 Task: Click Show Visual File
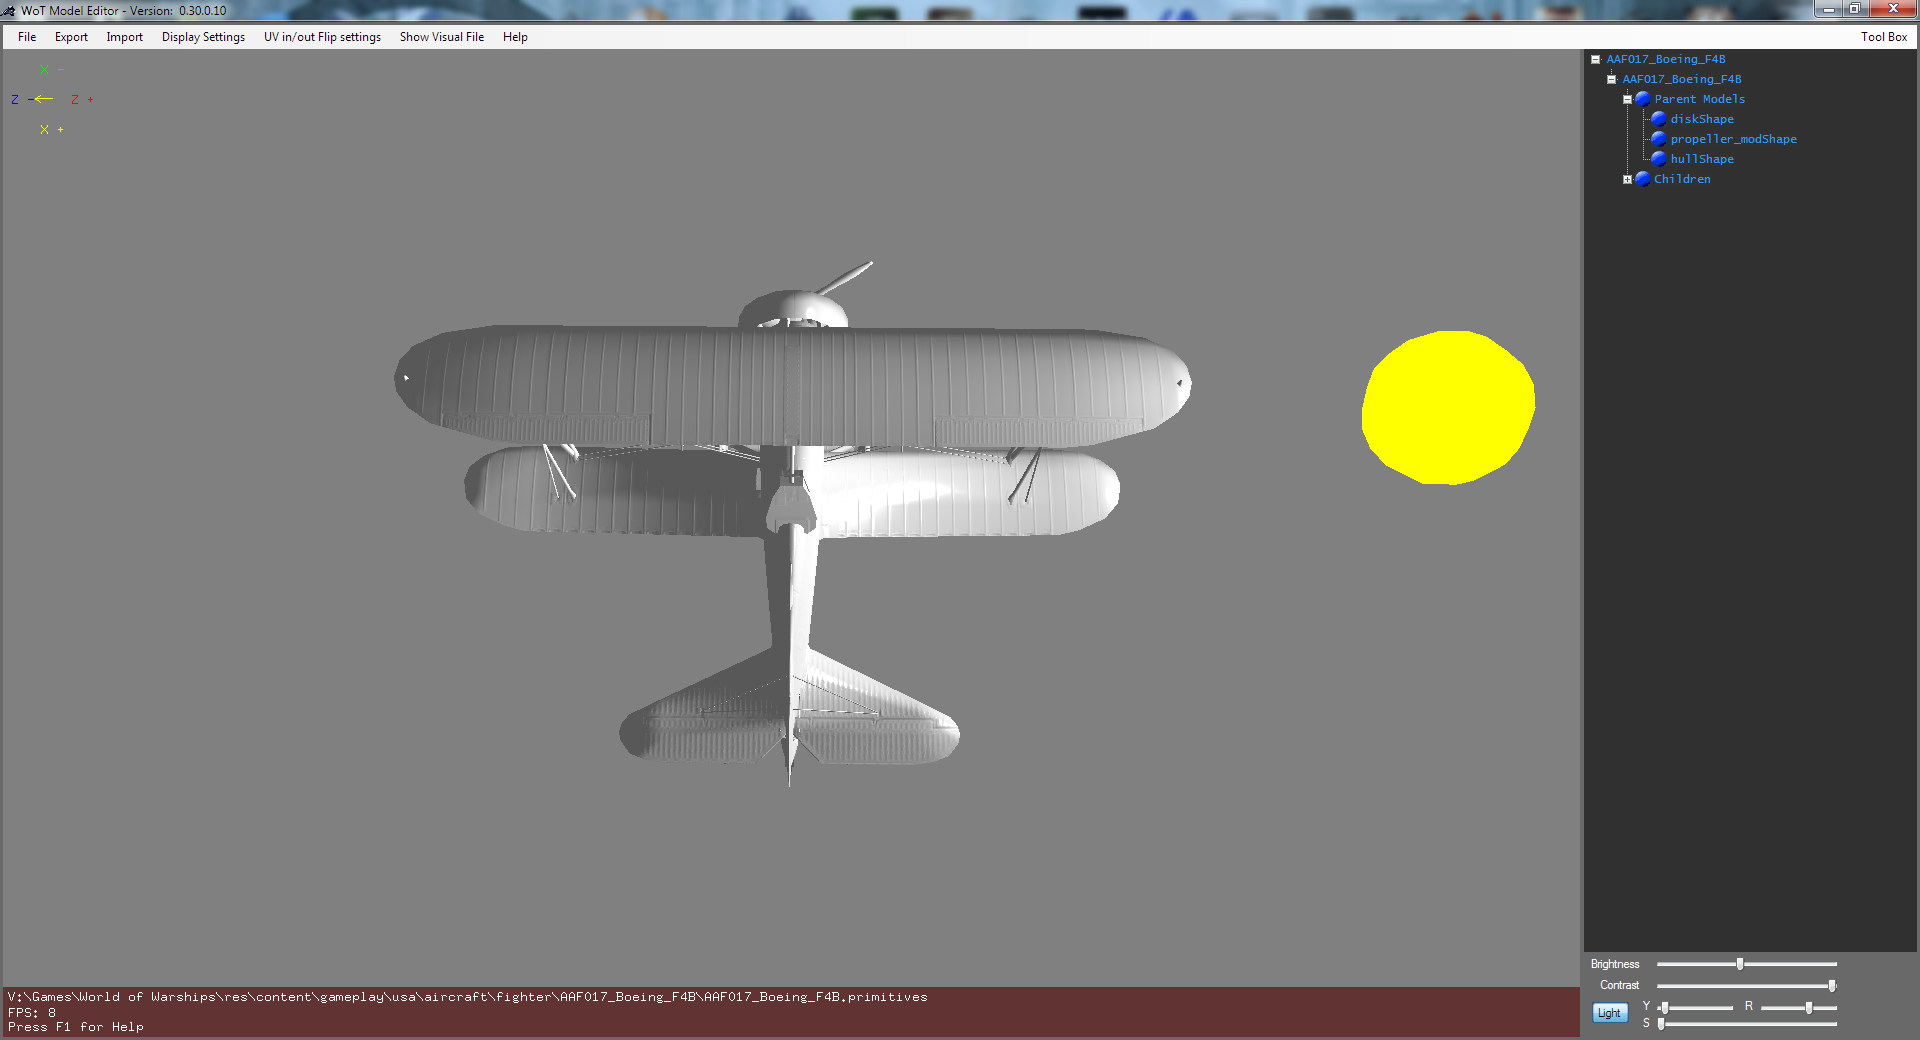click(x=441, y=37)
